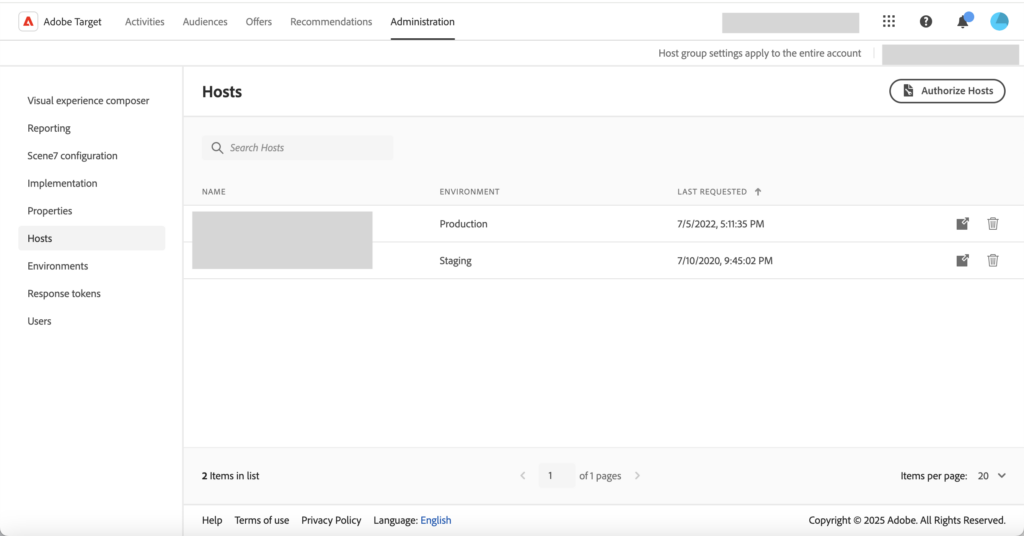
Task: Select the Production environment cell
Action: pyautogui.click(x=464, y=224)
